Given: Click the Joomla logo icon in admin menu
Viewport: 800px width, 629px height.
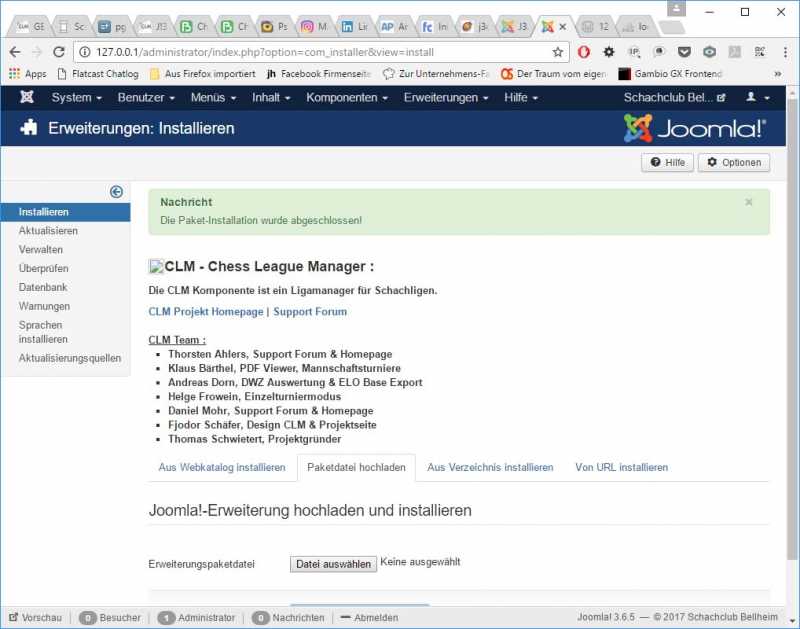Looking at the screenshot, I should click(26, 97).
